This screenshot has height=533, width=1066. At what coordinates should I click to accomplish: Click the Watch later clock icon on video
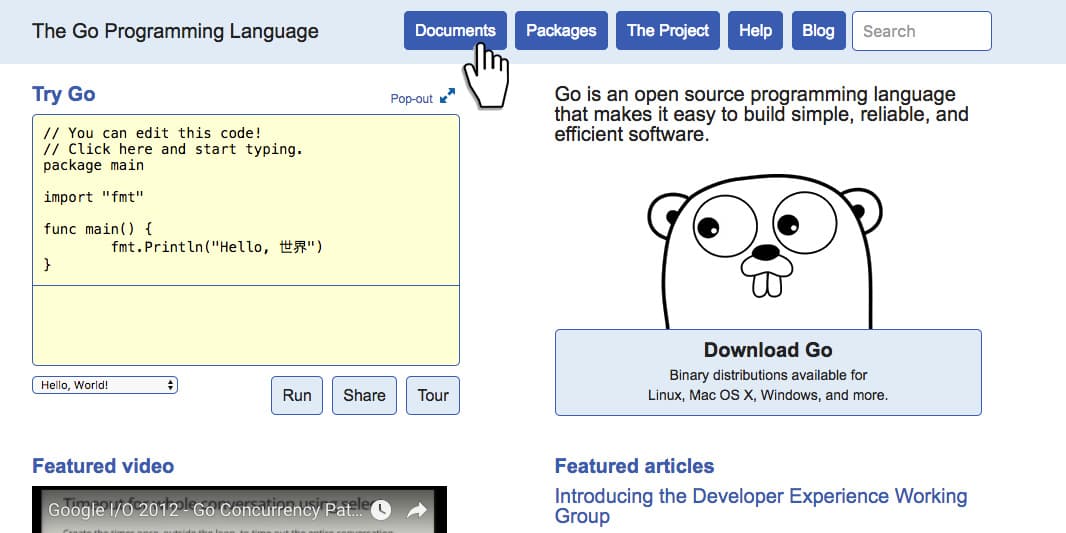[381, 511]
